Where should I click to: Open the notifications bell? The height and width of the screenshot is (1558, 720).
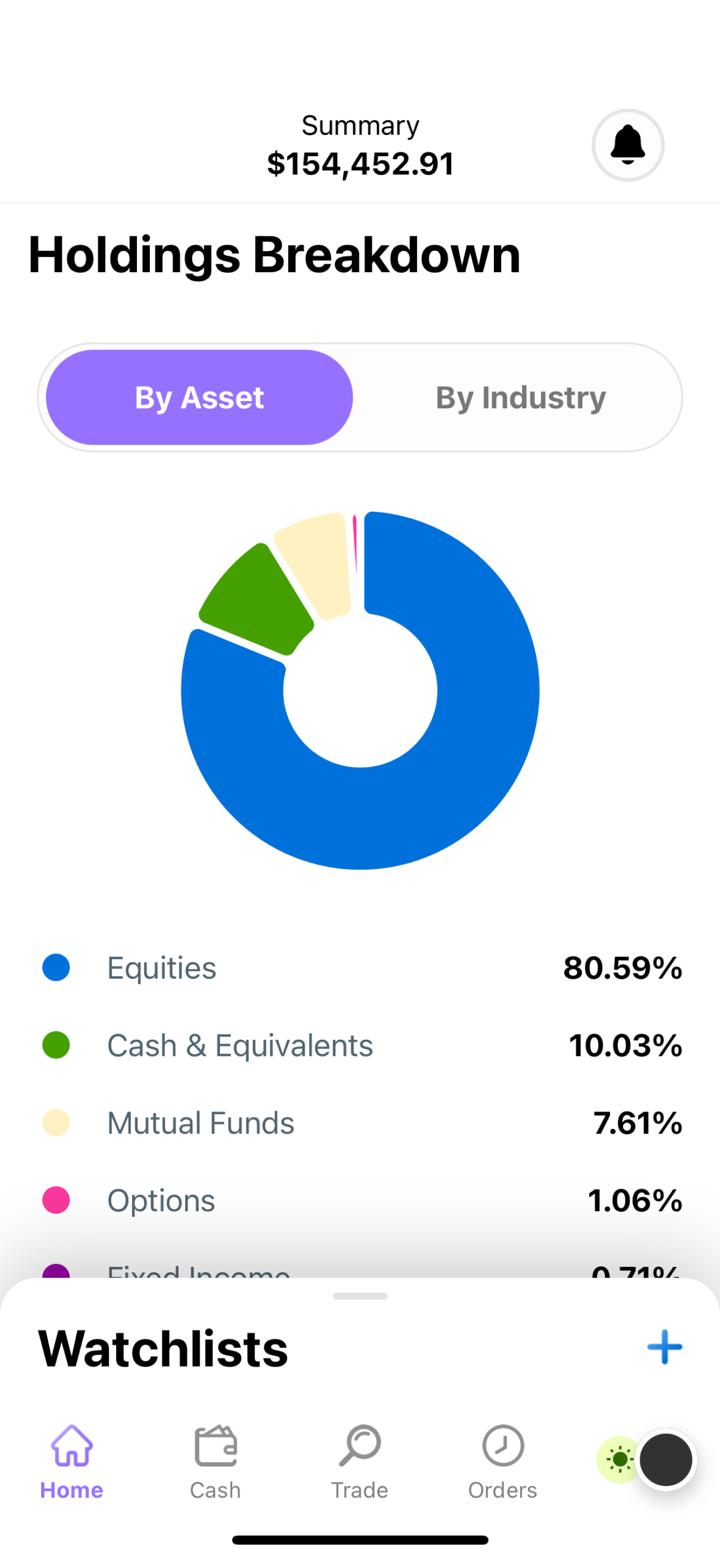628,146
